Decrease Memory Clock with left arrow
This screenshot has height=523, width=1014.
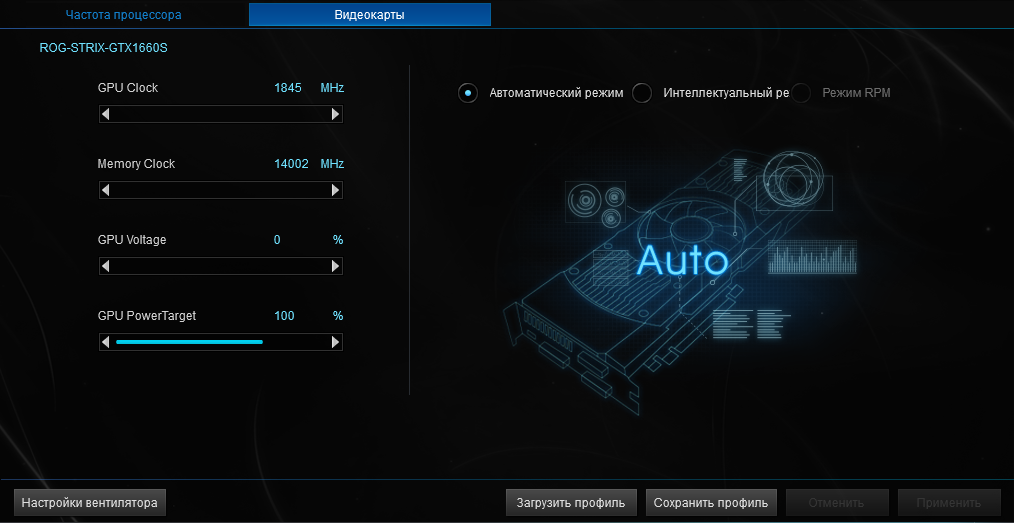tap(105, 190)
